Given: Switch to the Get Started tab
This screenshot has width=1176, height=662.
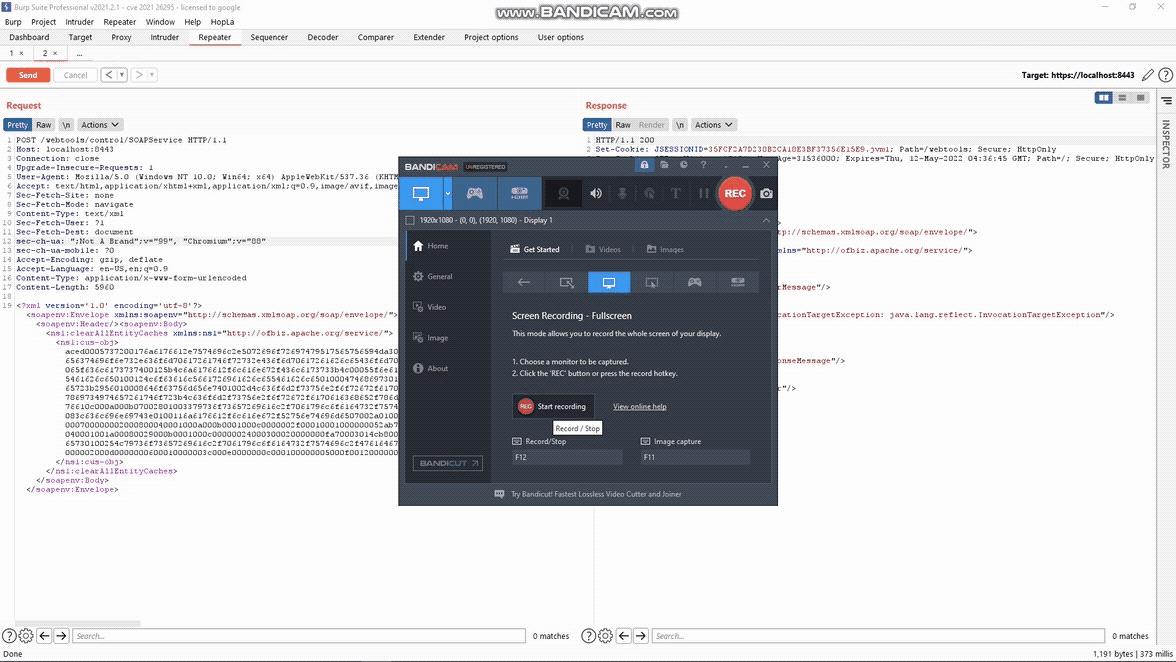Looking at the screenshot, I should 535,250.
